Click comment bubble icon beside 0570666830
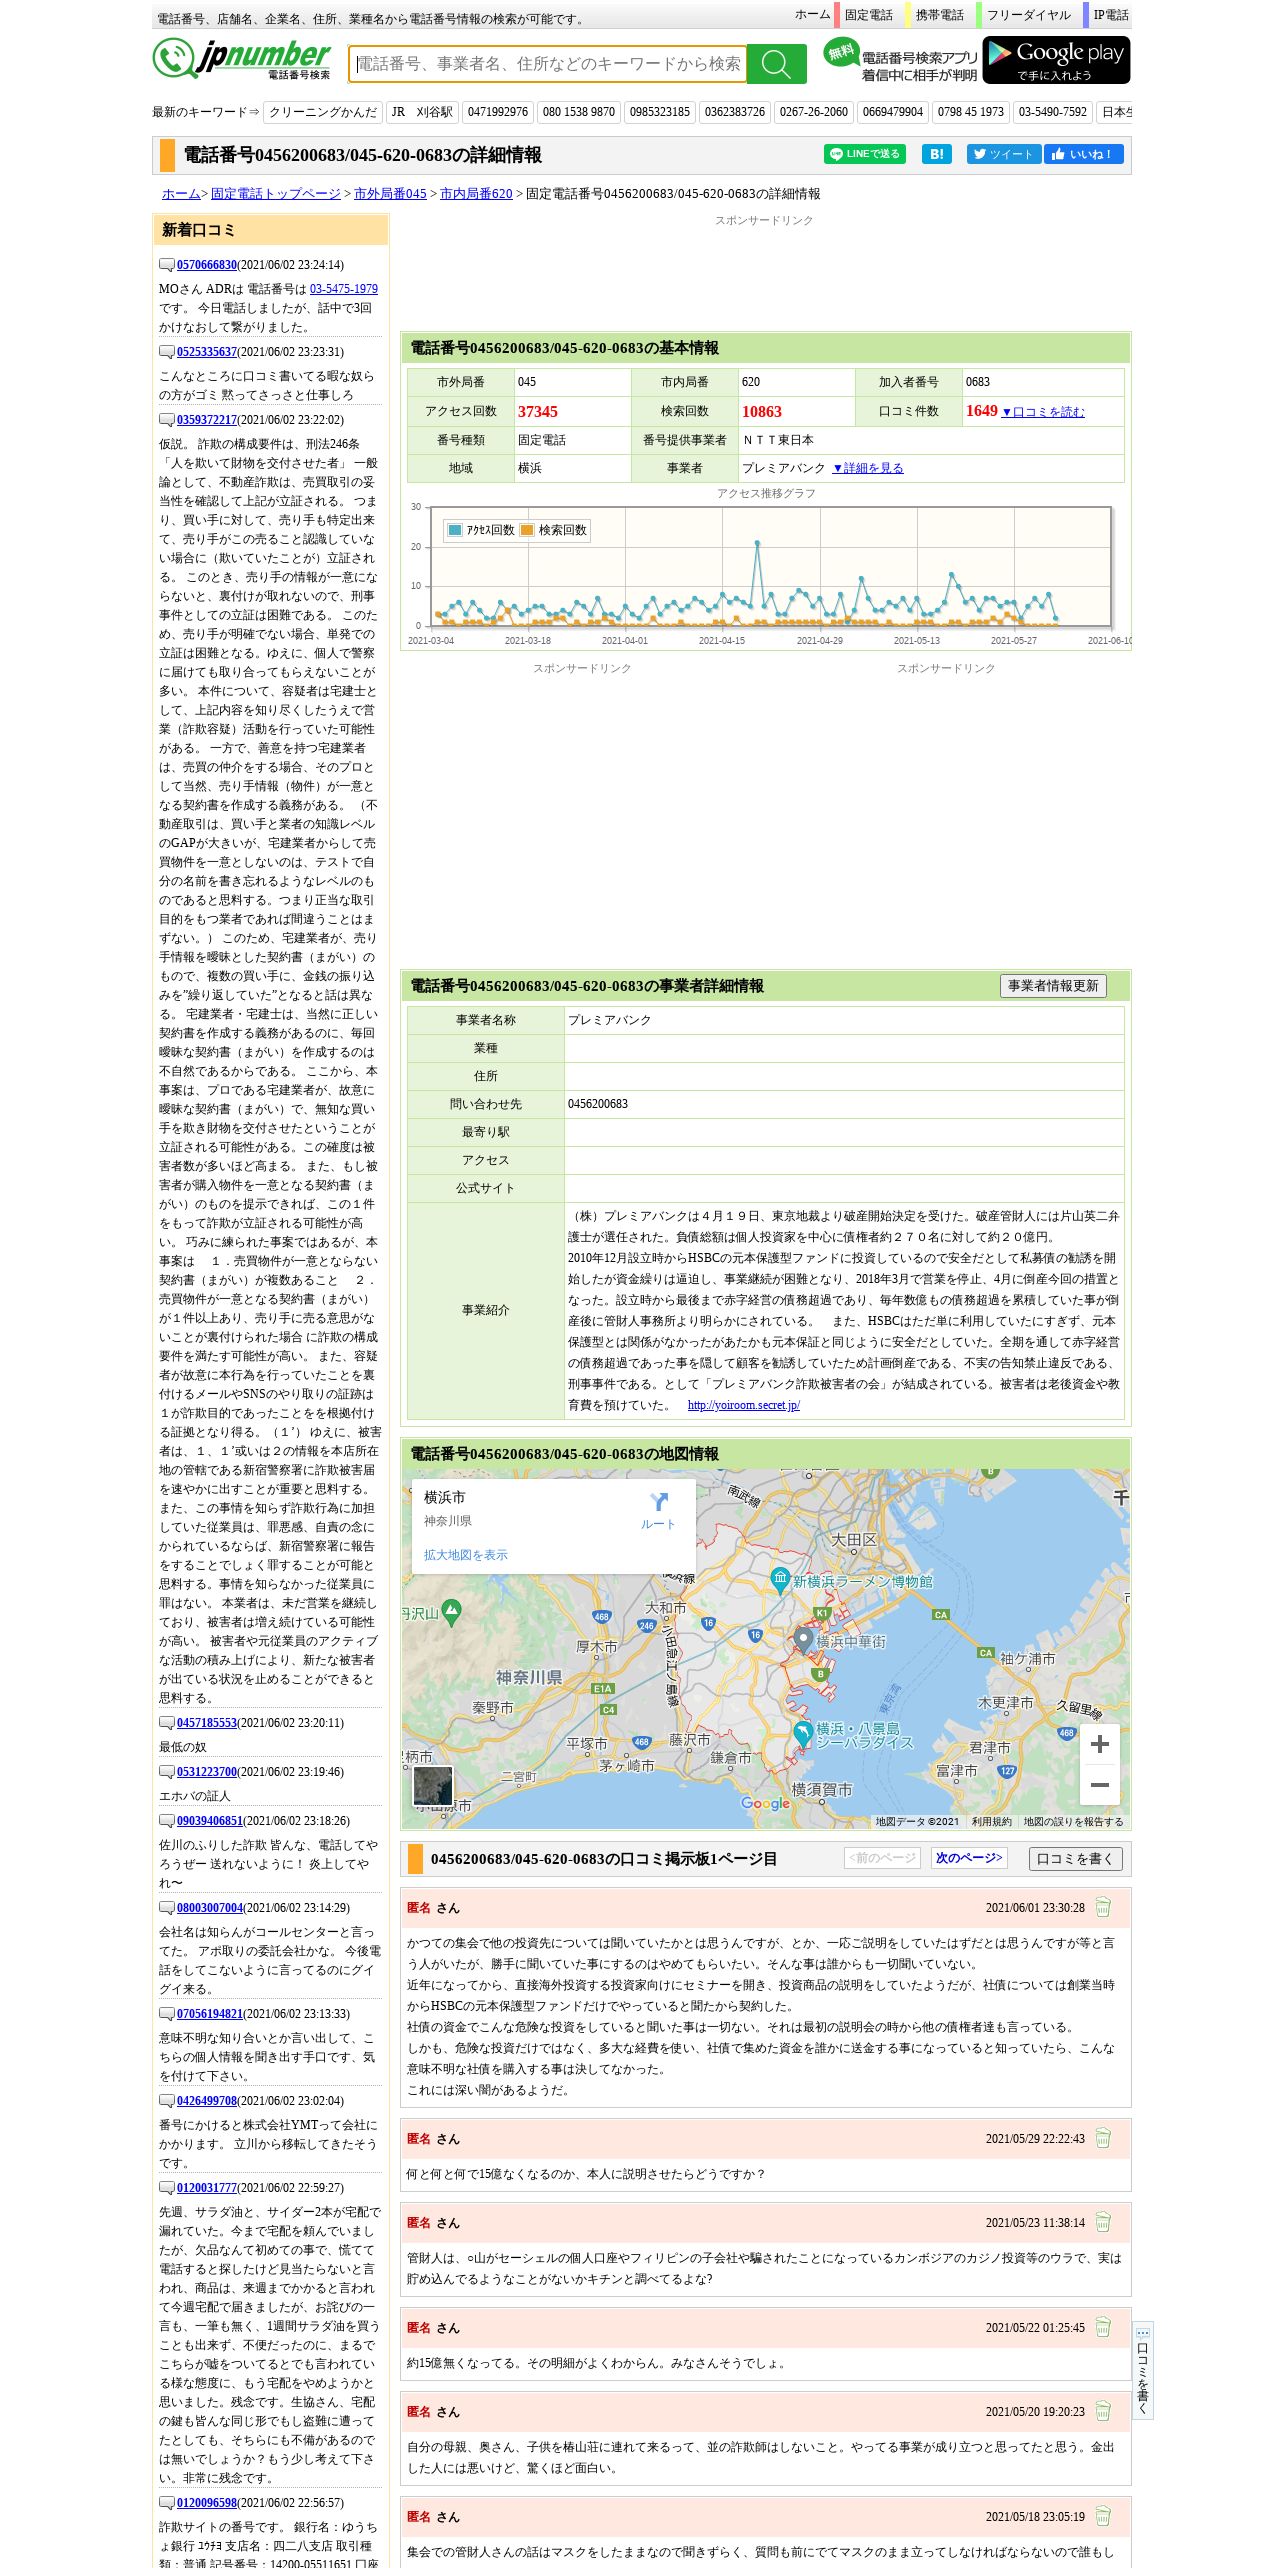Viewport: 1284px width, 2568px height. point(167,265)
